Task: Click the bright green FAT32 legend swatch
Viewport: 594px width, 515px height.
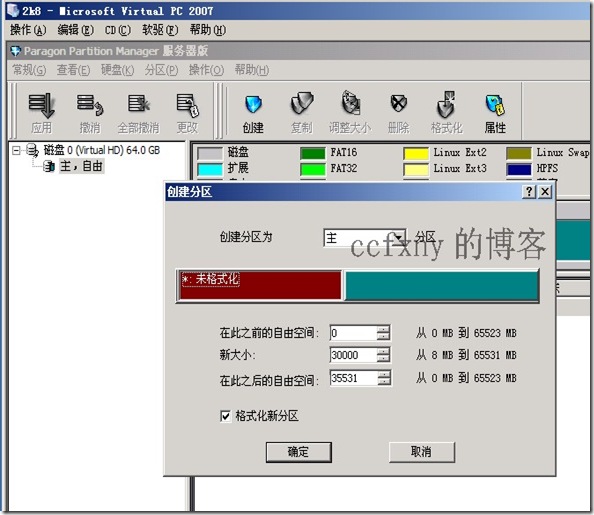Action: 313,169
